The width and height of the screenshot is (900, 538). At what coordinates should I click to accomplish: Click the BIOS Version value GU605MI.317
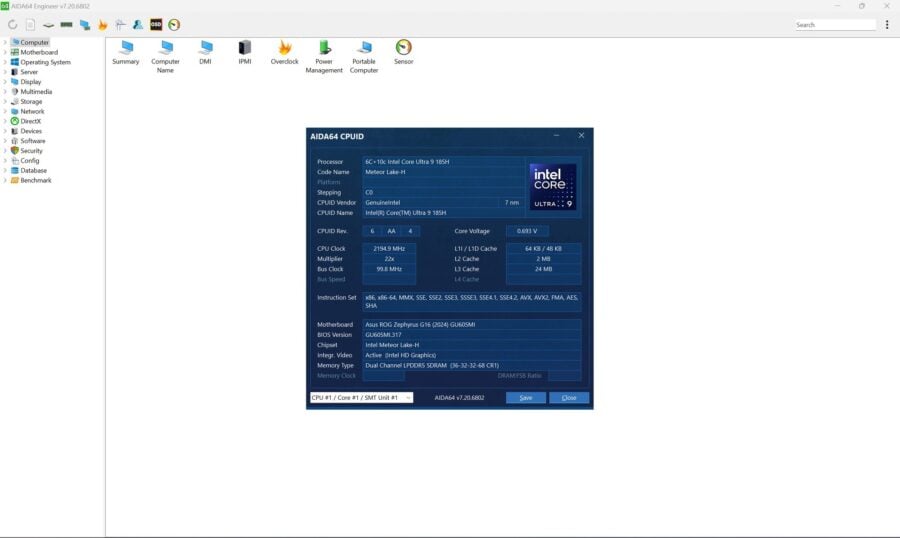(x=471, y=335)
